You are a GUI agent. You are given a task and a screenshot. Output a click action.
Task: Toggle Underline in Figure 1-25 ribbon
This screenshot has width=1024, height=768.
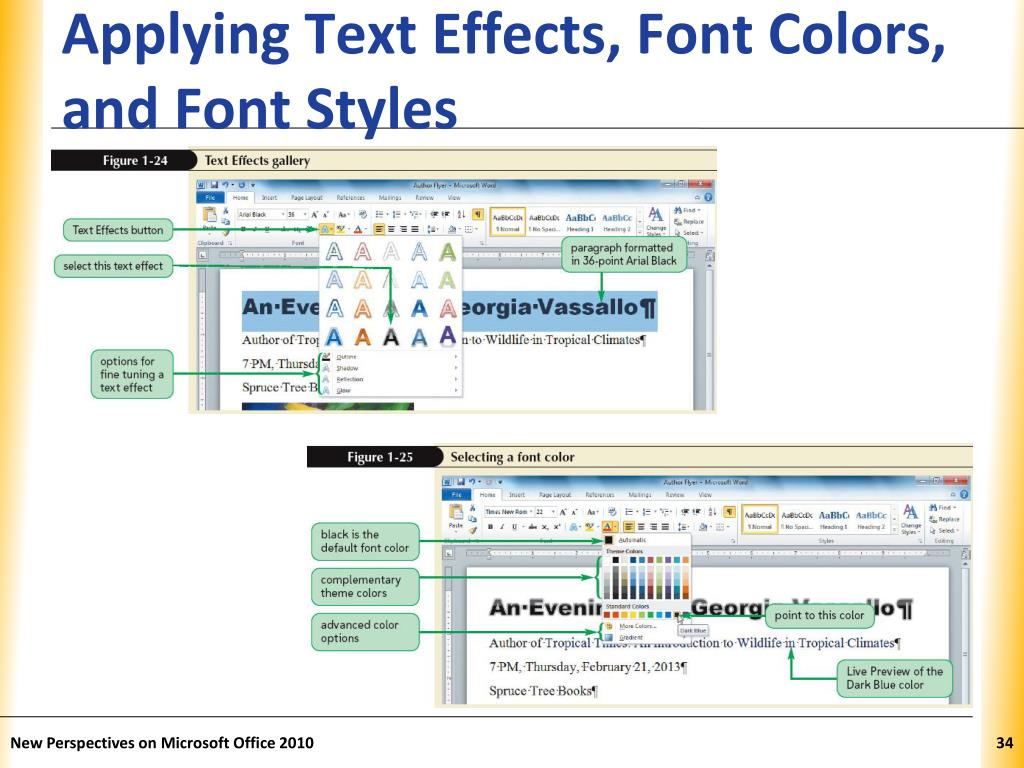pos(515,527)
